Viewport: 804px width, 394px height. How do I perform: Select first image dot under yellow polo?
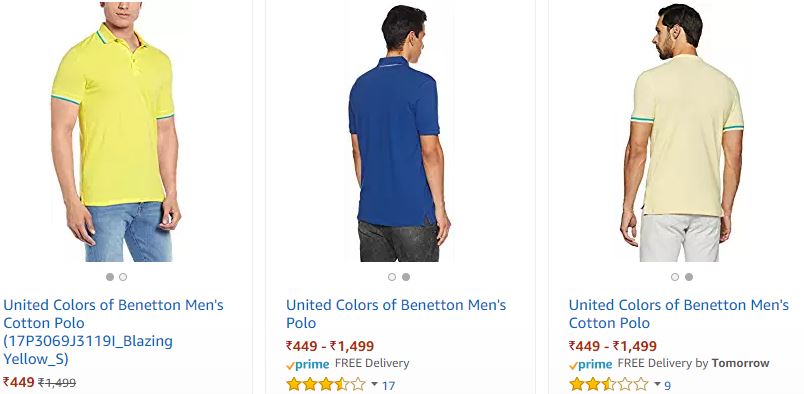[x=110, y=277]
